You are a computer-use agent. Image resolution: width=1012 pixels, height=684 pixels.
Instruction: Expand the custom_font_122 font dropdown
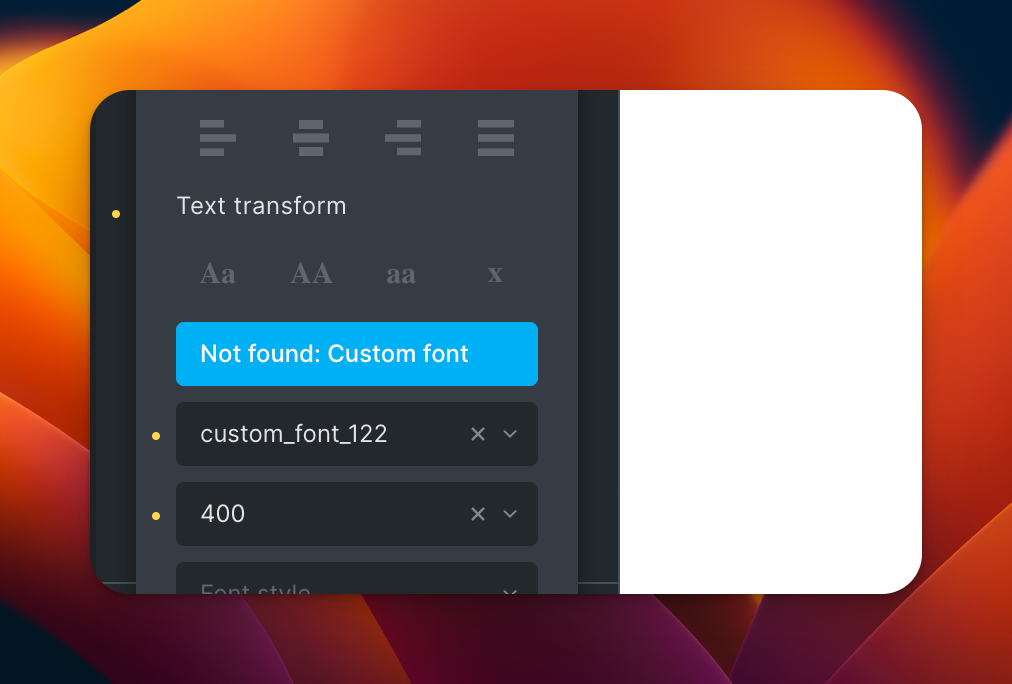point(510,434)
